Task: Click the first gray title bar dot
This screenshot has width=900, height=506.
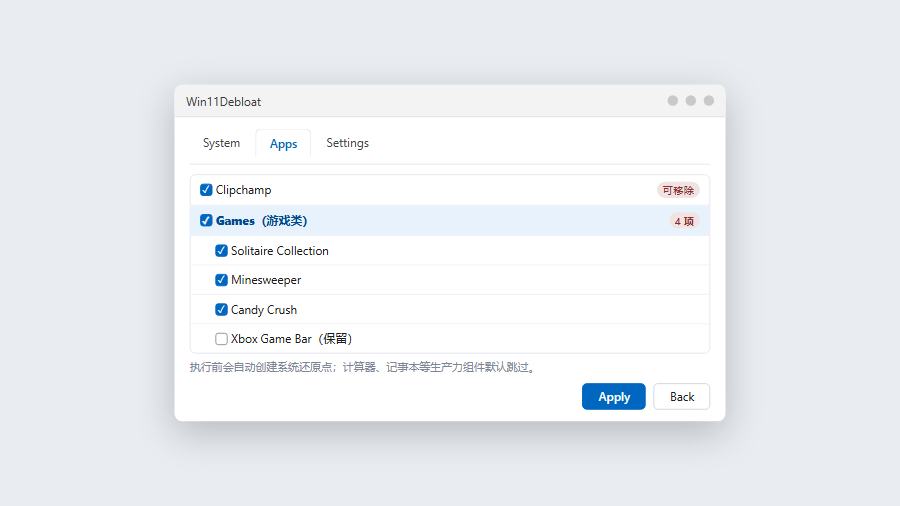Action: (x=673, y=101)
